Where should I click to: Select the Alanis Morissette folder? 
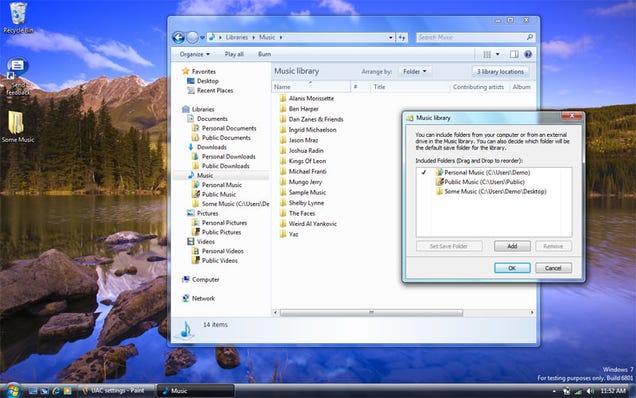pyautogui.click(x=307, y=98)
